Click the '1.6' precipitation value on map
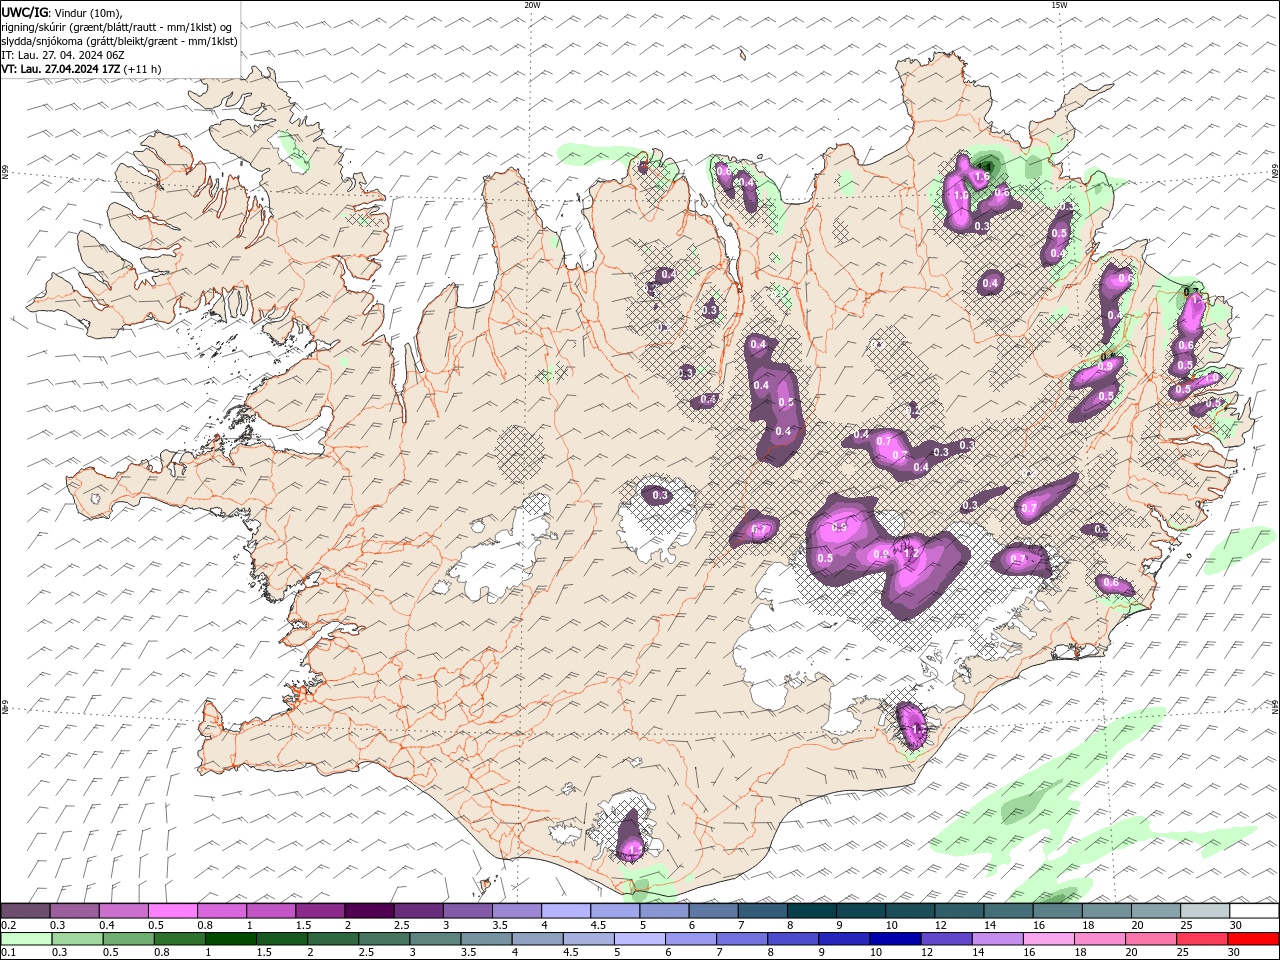This screenshot has height=960, width=1280. [981, 177]
